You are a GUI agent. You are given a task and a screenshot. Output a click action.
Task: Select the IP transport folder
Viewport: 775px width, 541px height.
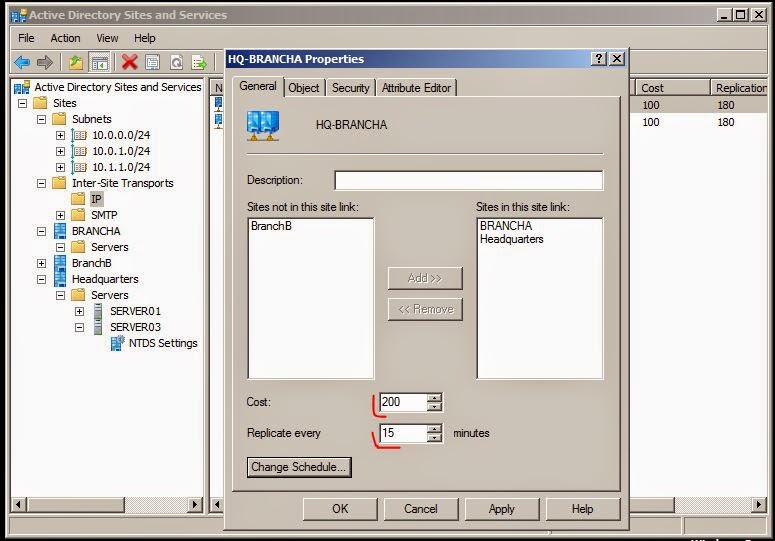(96, 199)
